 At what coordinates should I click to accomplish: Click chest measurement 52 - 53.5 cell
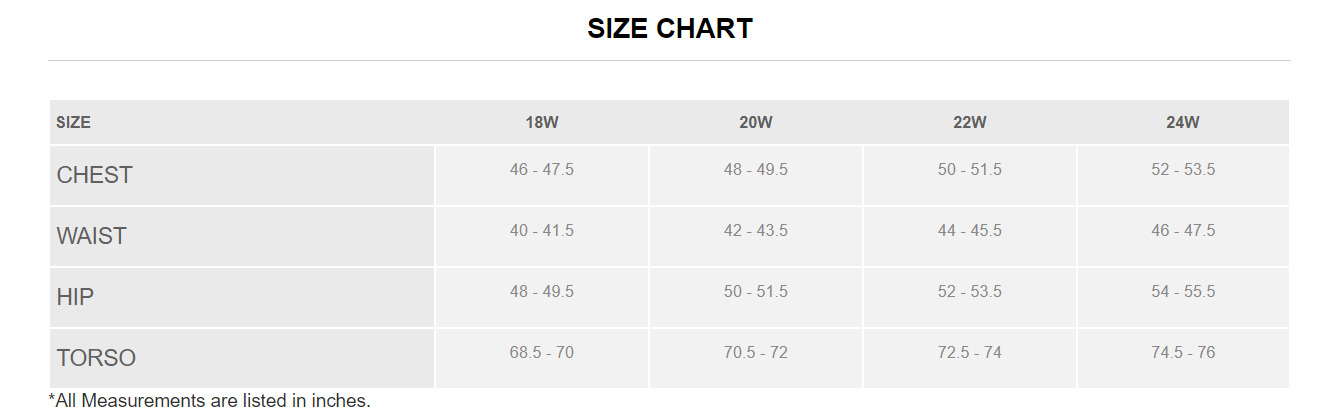tap(1183, 170)
